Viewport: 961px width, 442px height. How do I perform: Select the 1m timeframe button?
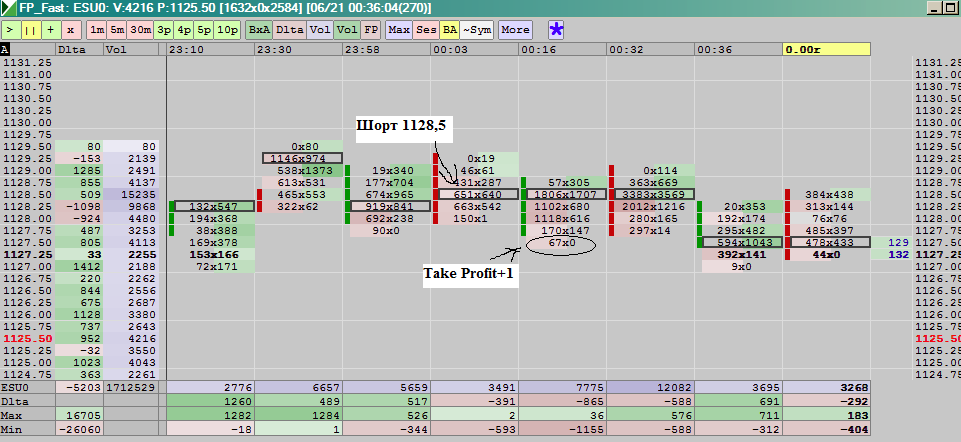coord(96,30)
